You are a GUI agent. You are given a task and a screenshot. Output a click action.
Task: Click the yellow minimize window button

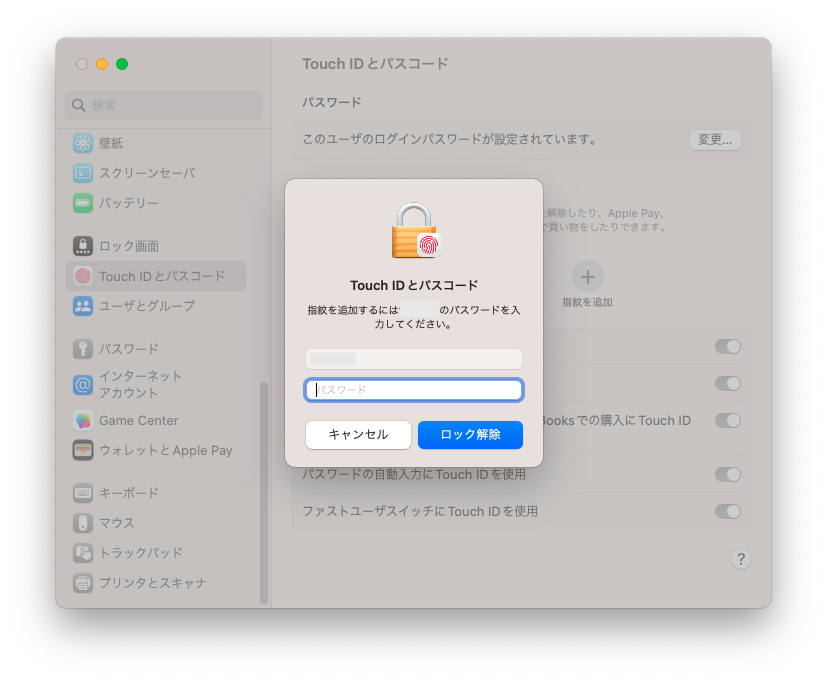(x=102, y=64)
